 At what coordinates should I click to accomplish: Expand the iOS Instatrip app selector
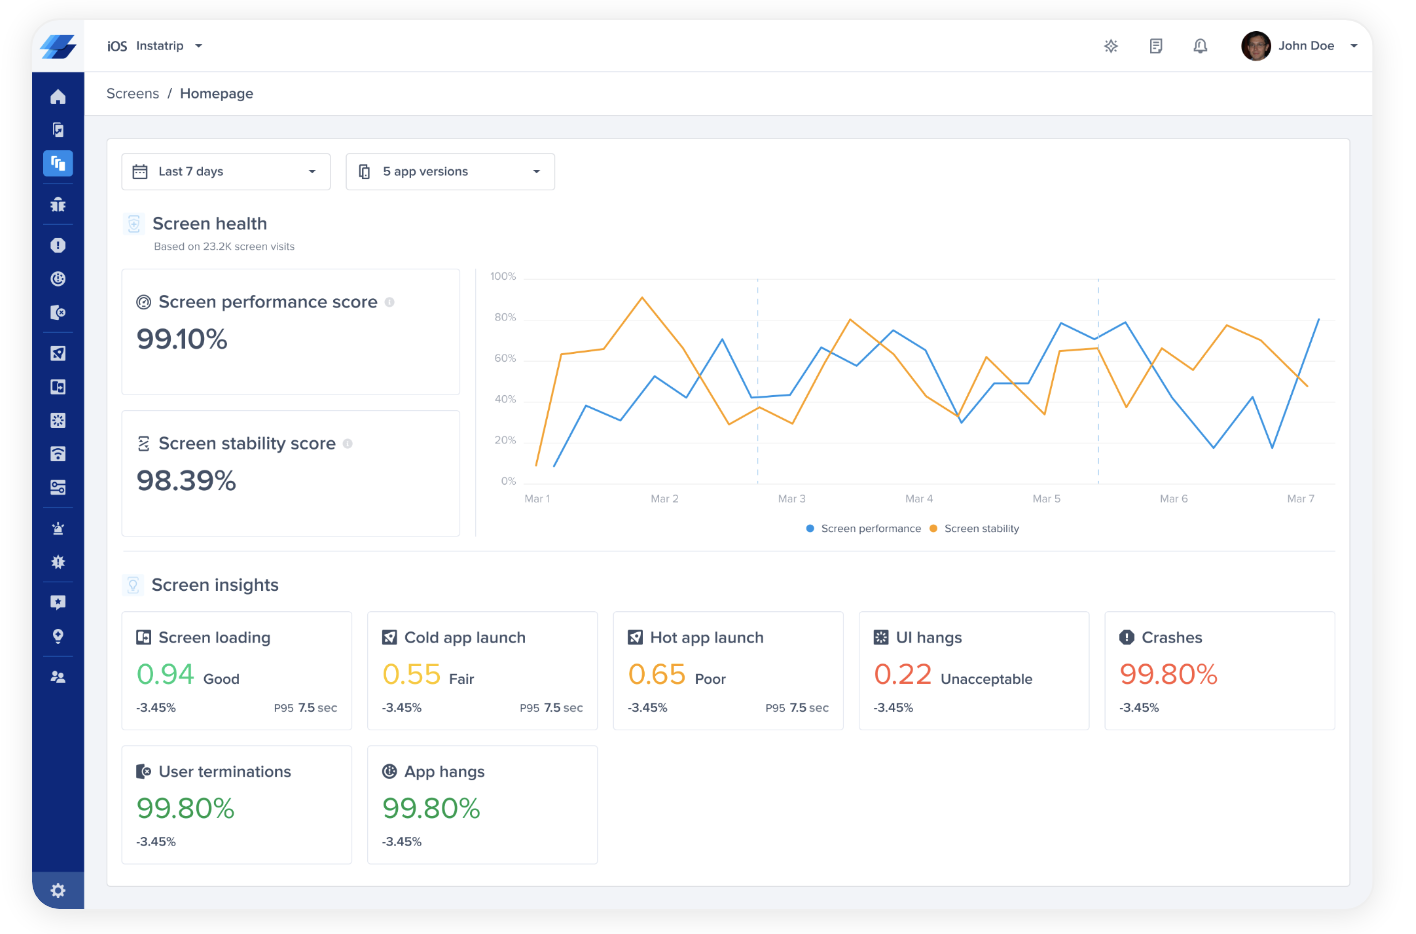click(155, 46)
